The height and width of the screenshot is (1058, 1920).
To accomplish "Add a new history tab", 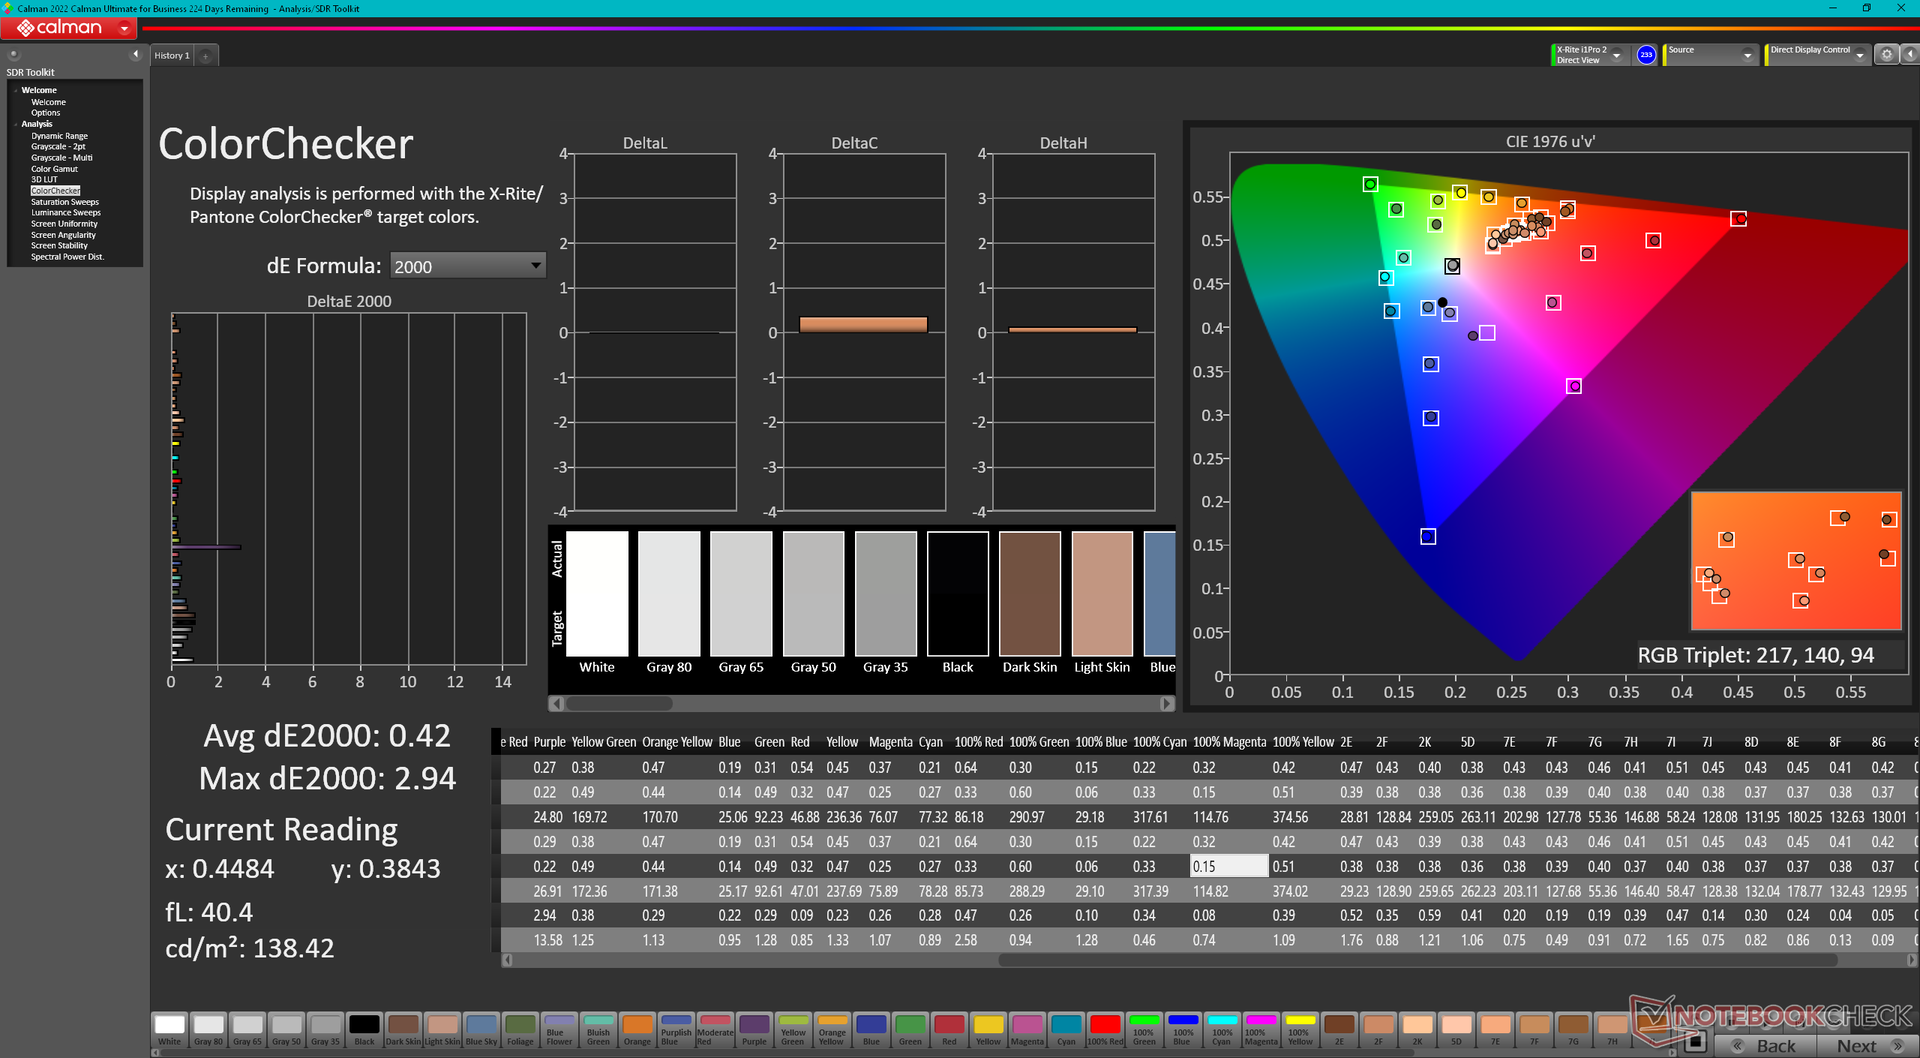I will point(206,56).
